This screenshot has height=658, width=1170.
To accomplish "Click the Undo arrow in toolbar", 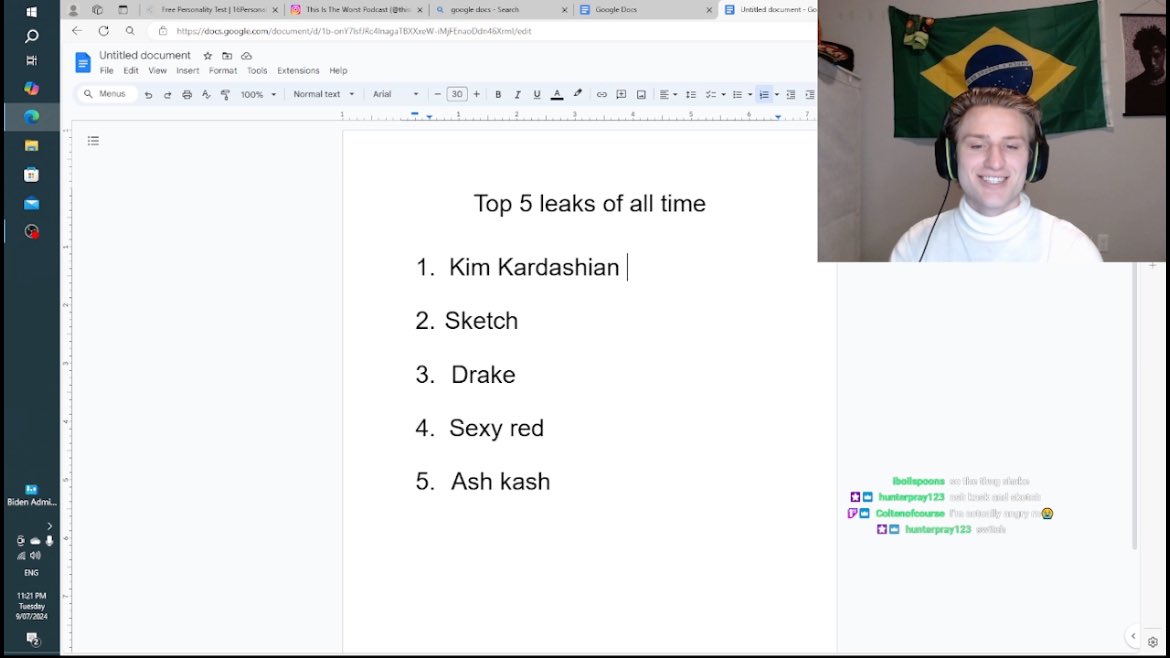I will [x=148, y=95].
